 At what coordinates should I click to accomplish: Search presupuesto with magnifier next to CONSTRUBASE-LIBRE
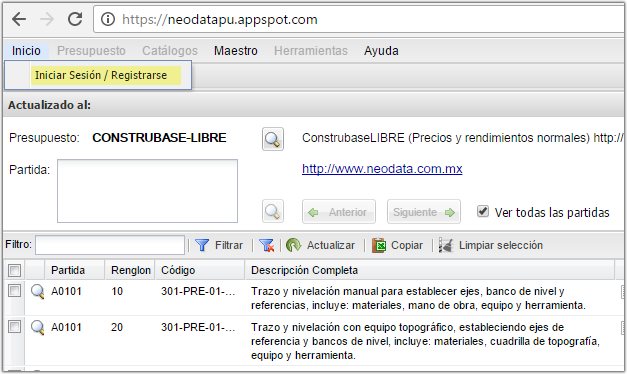click(x=273, y=139)
